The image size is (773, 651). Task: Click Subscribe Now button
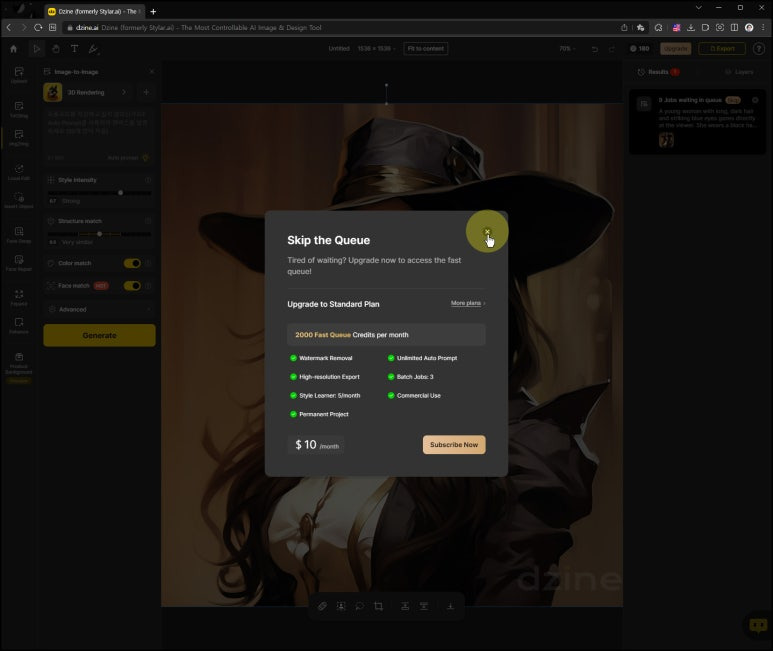[x=454, y=445]
